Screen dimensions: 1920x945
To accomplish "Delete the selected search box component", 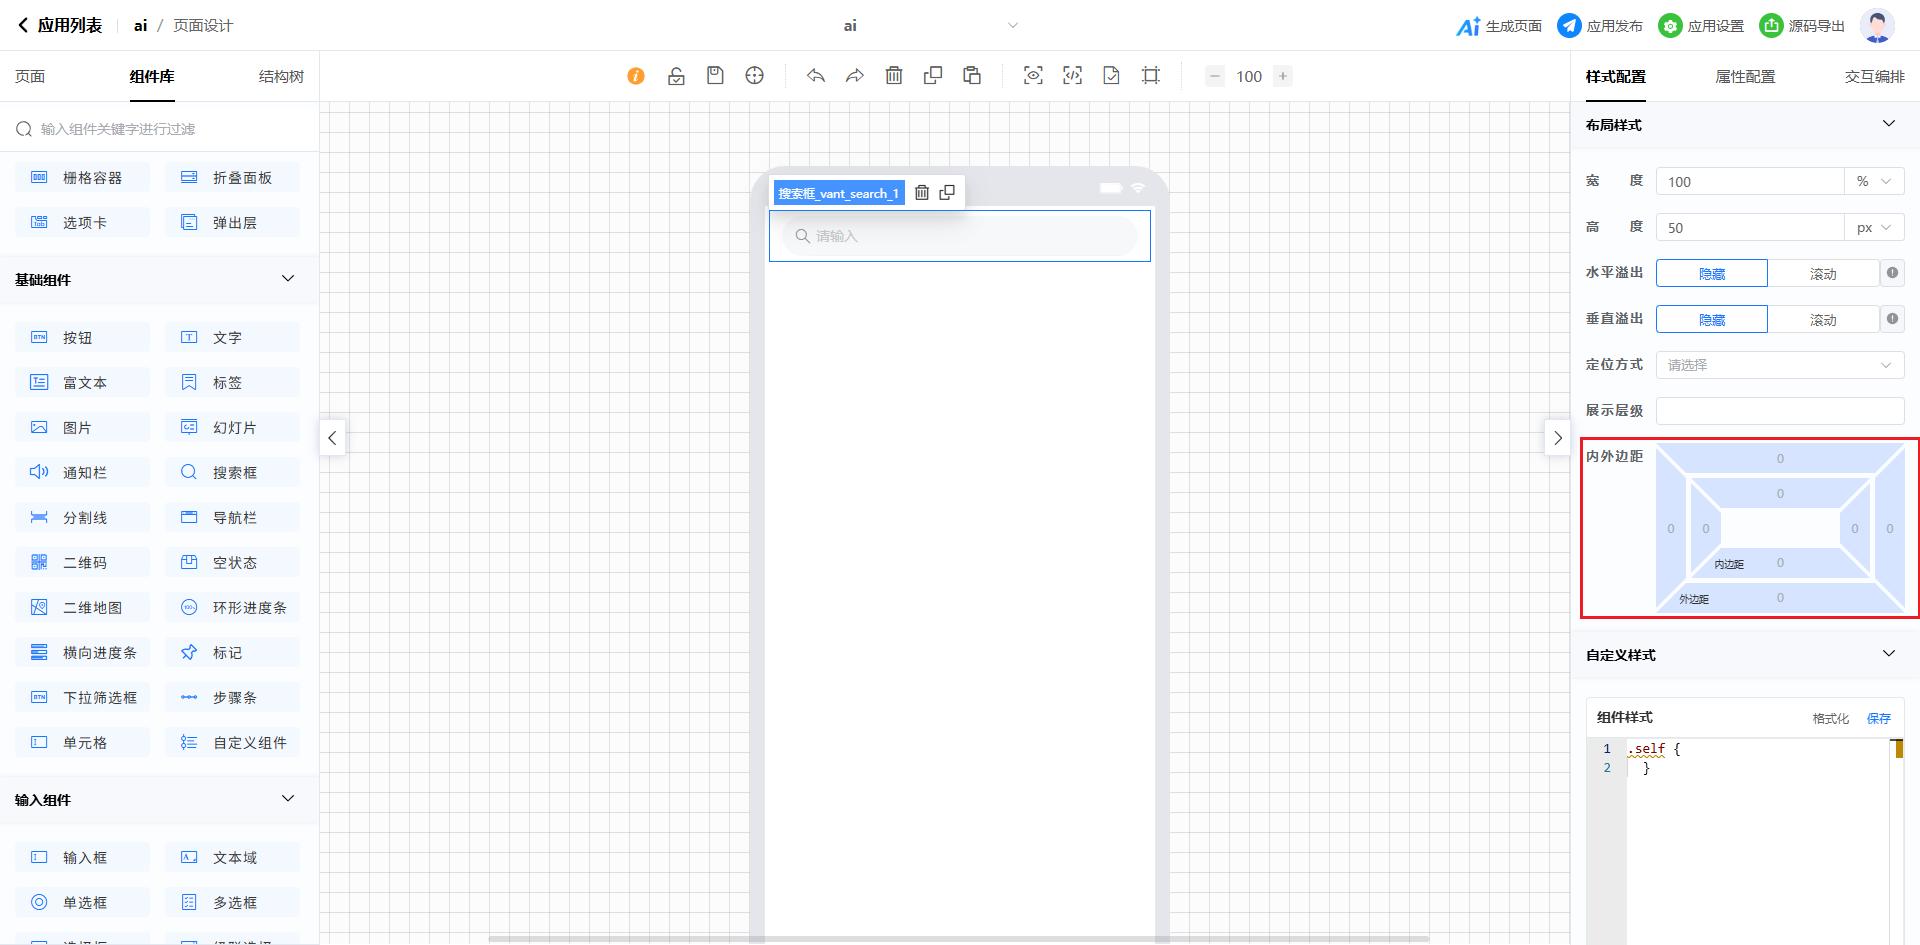I will point(922,193).
